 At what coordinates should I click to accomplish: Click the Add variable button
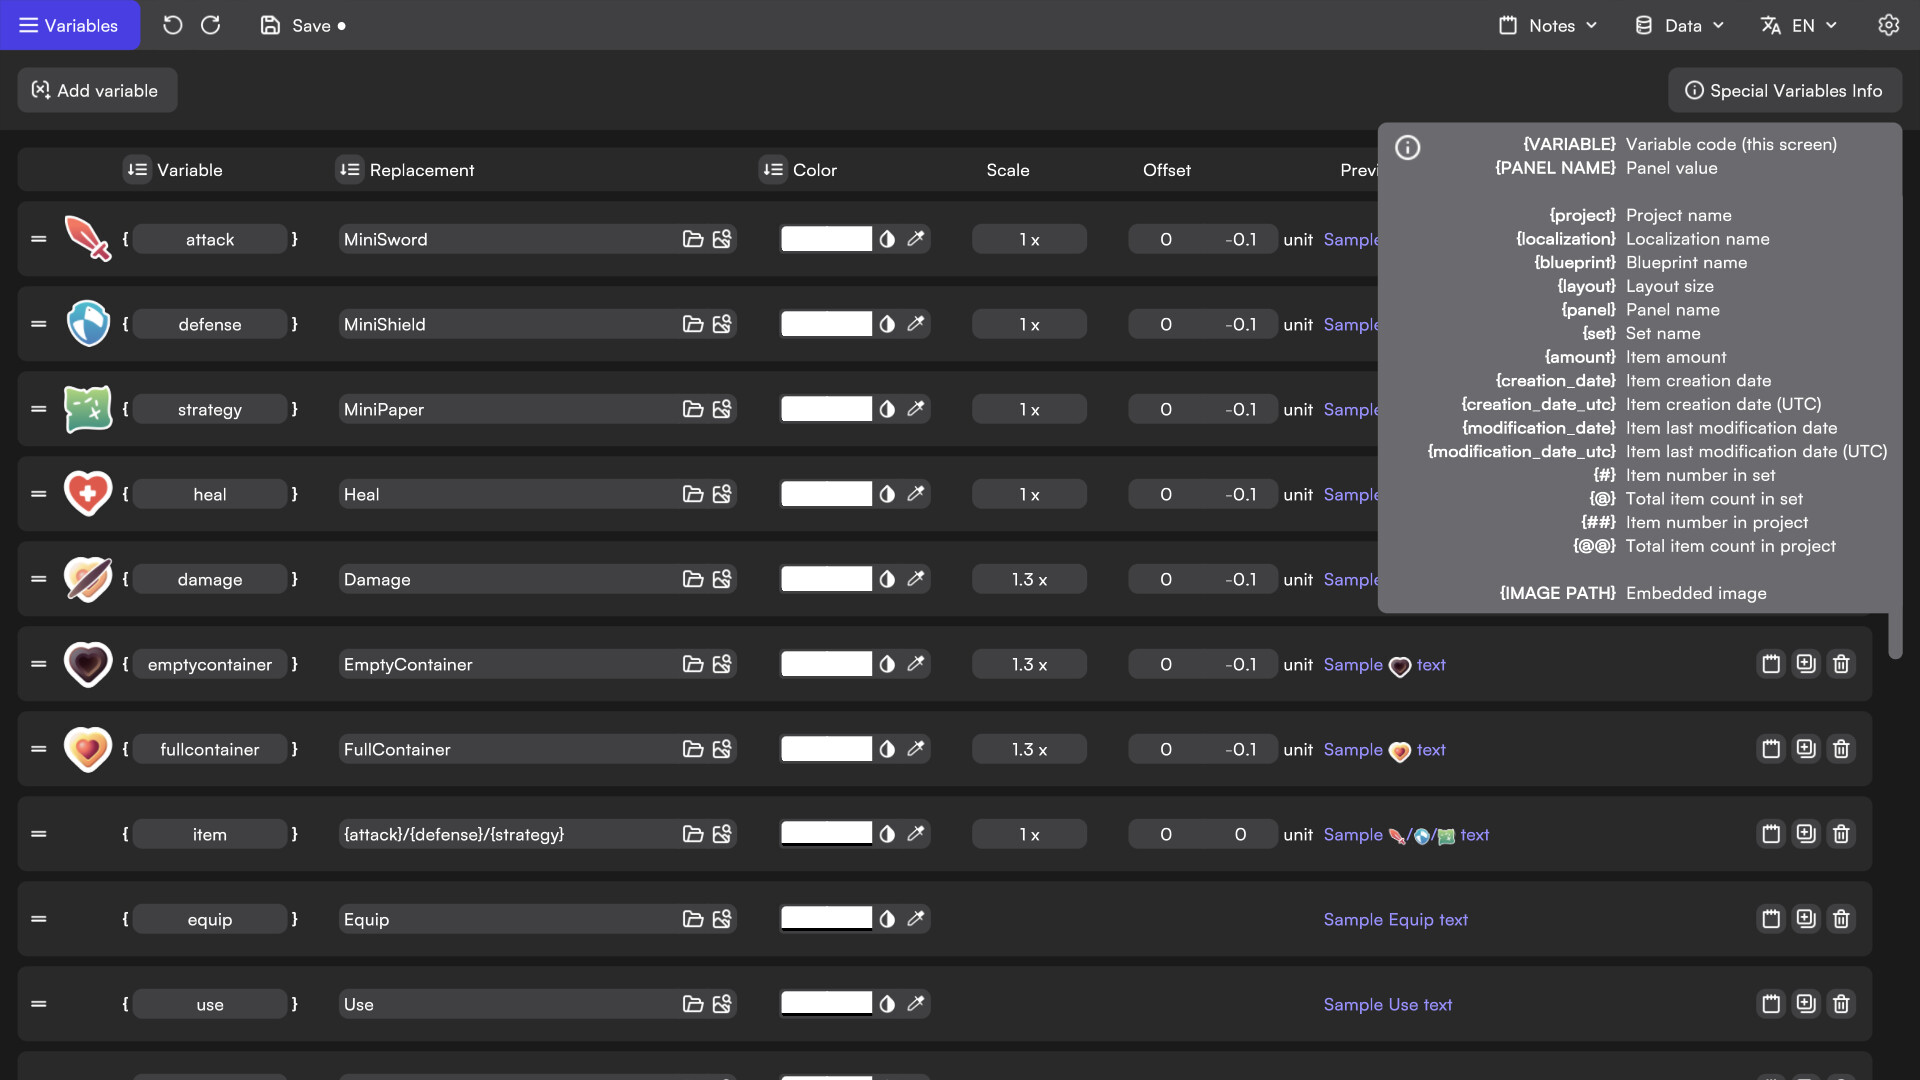(96, 90)
